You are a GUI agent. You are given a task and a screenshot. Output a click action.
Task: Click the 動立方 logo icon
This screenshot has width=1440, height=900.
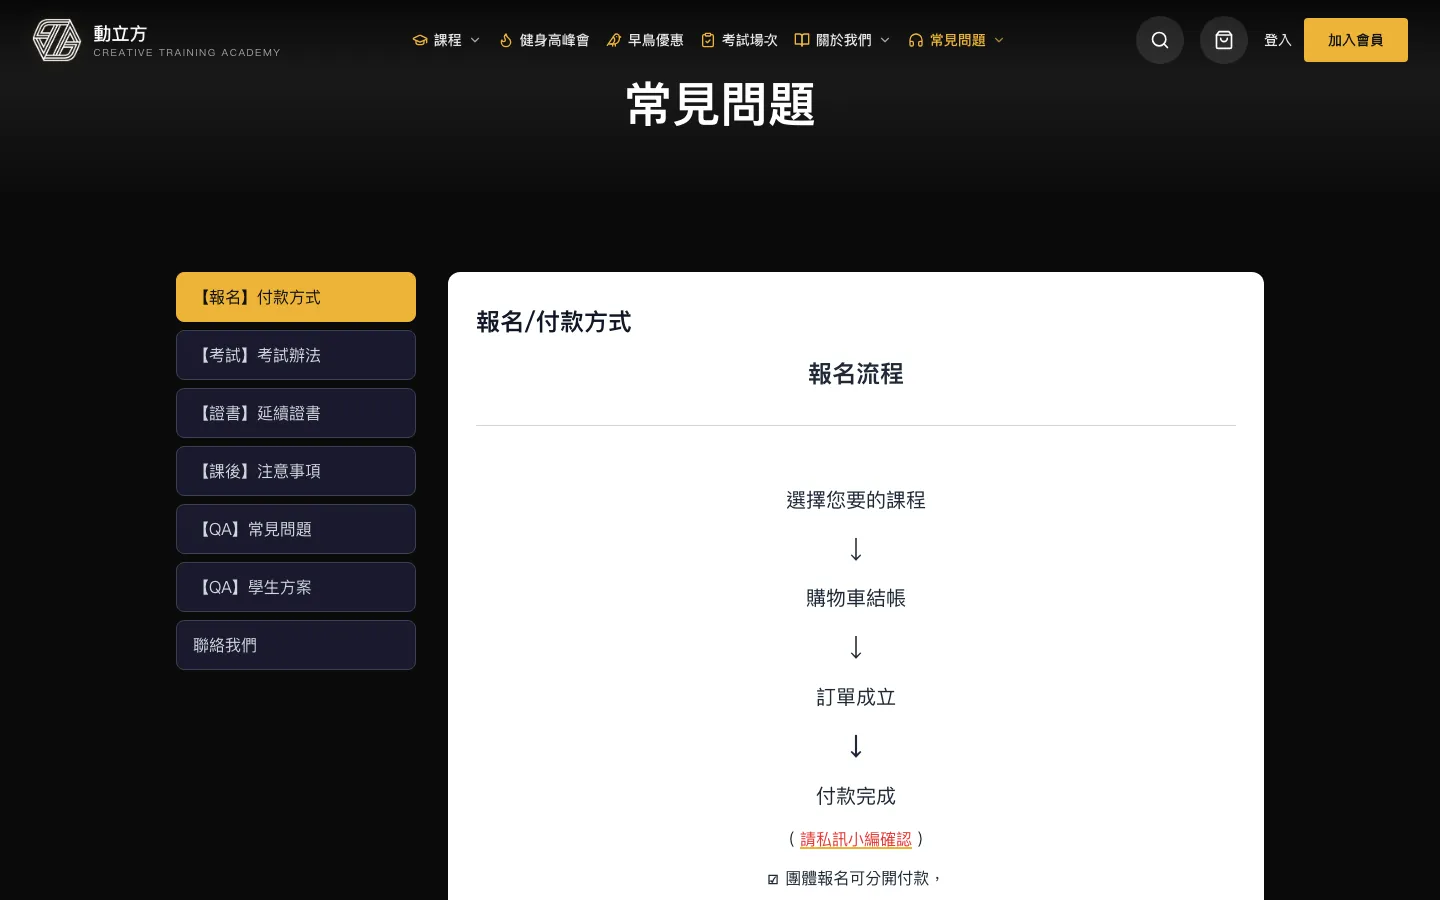tap(57, 40)
